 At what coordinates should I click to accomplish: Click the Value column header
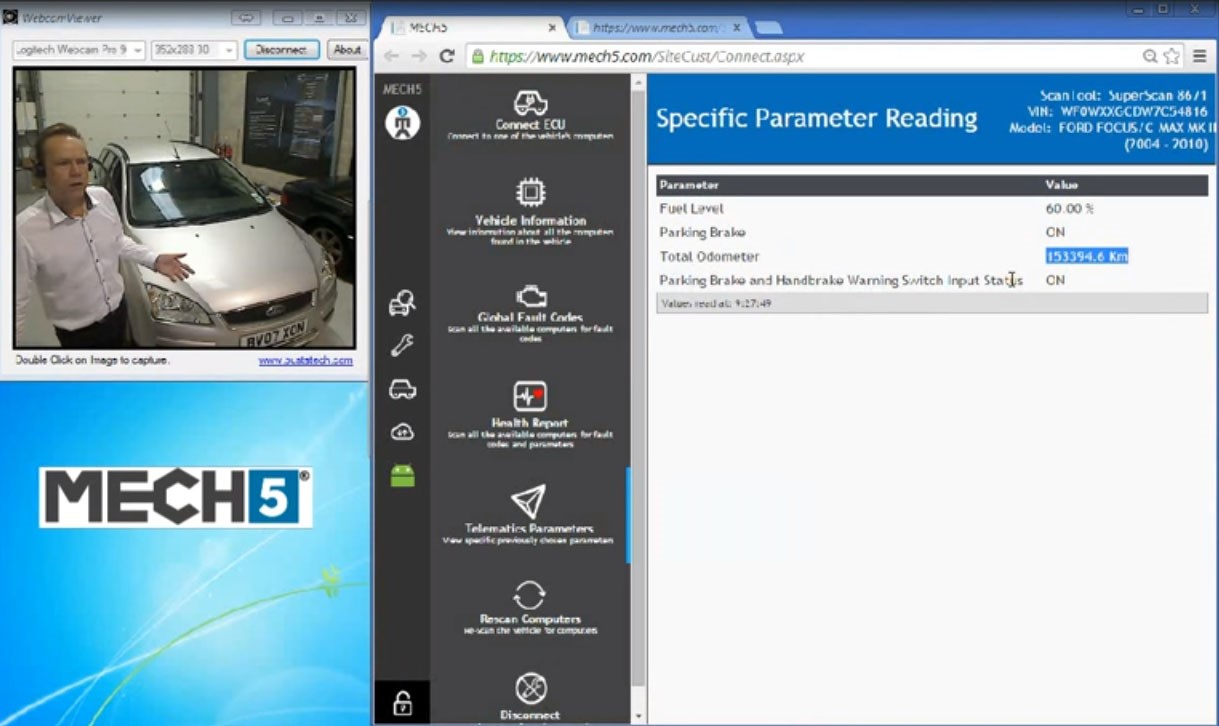pyautogui.click(x=1061, y=185)
